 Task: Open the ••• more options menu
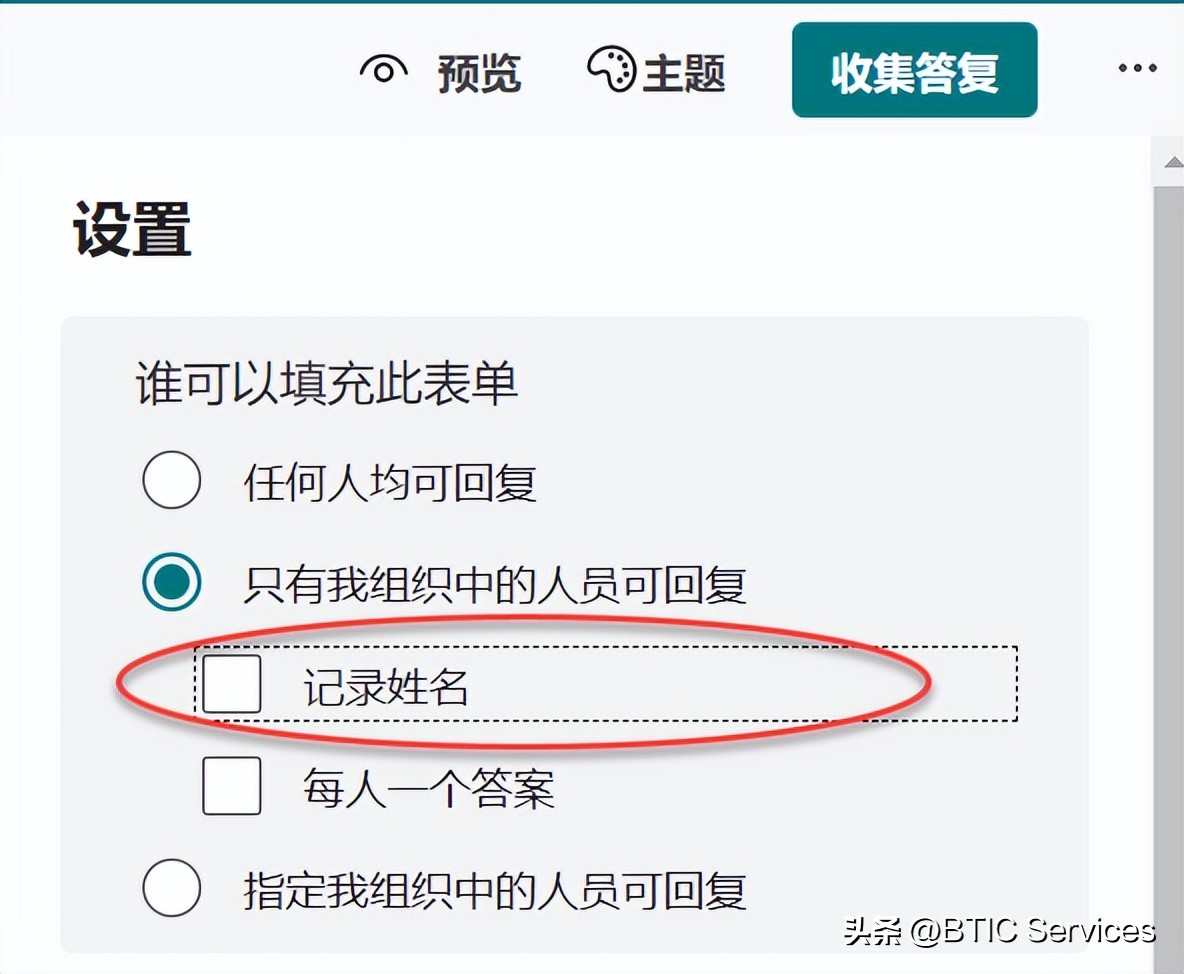(x=1137, y=68)
